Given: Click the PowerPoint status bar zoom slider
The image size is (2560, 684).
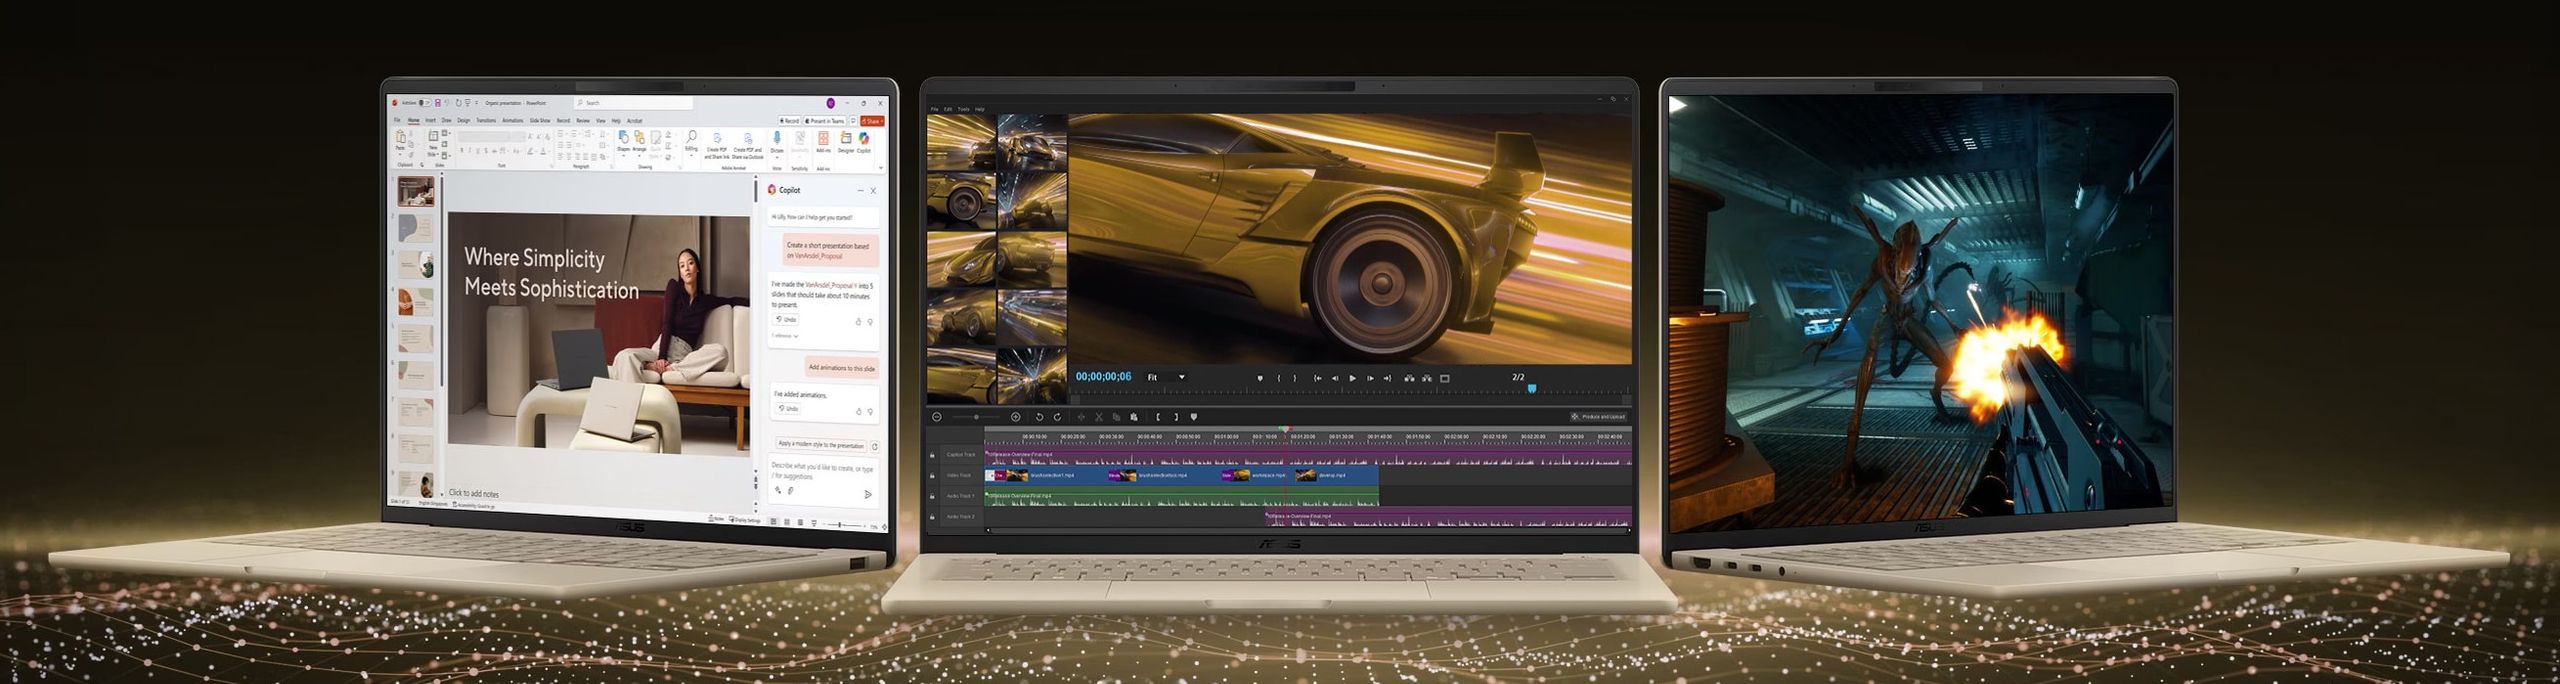Looking at the screenshot, I should pyautogui.click(x=840, y=525).
